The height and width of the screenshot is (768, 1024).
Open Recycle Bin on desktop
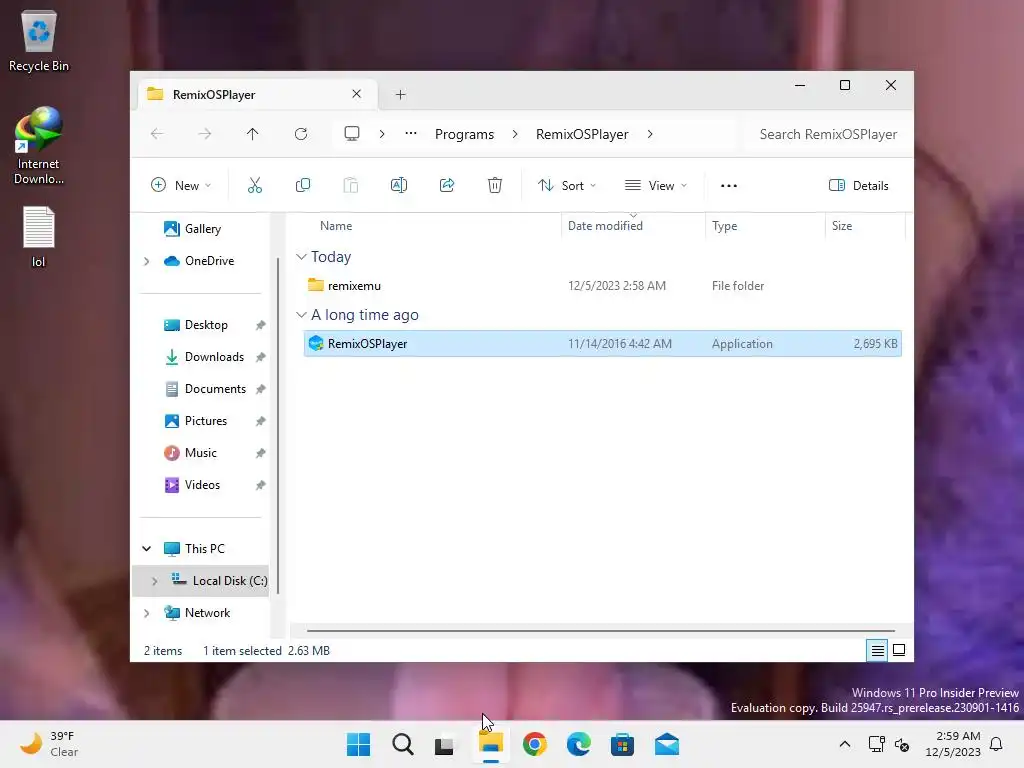coord(39,42)
